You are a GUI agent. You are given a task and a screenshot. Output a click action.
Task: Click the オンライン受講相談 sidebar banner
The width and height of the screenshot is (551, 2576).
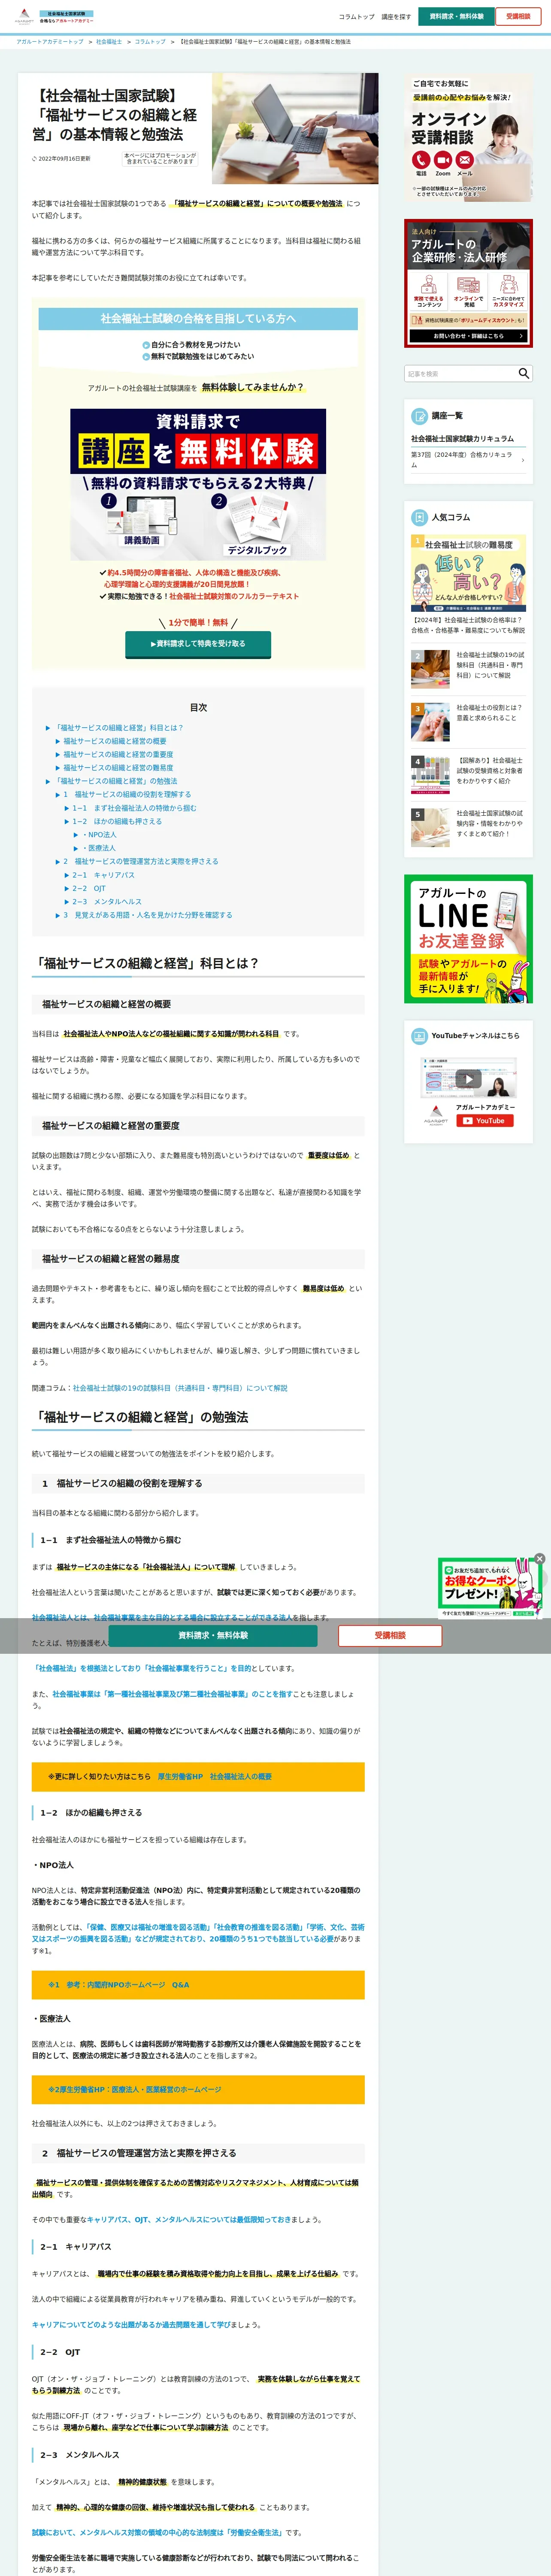[x=468, y=138]
